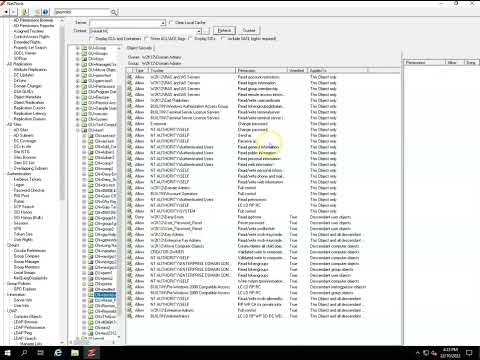Image resolution: width=480 pixels, height=360 pixels.
Task: Open the notification center icon
Action: point(469,353)
